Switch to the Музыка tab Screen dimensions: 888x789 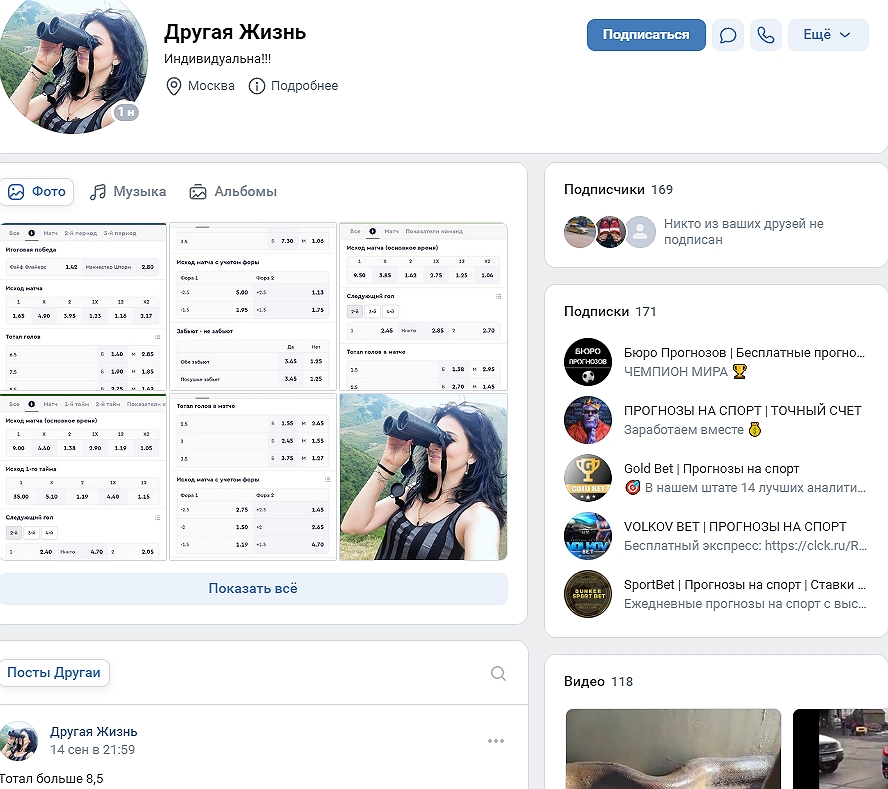point(127,192)
